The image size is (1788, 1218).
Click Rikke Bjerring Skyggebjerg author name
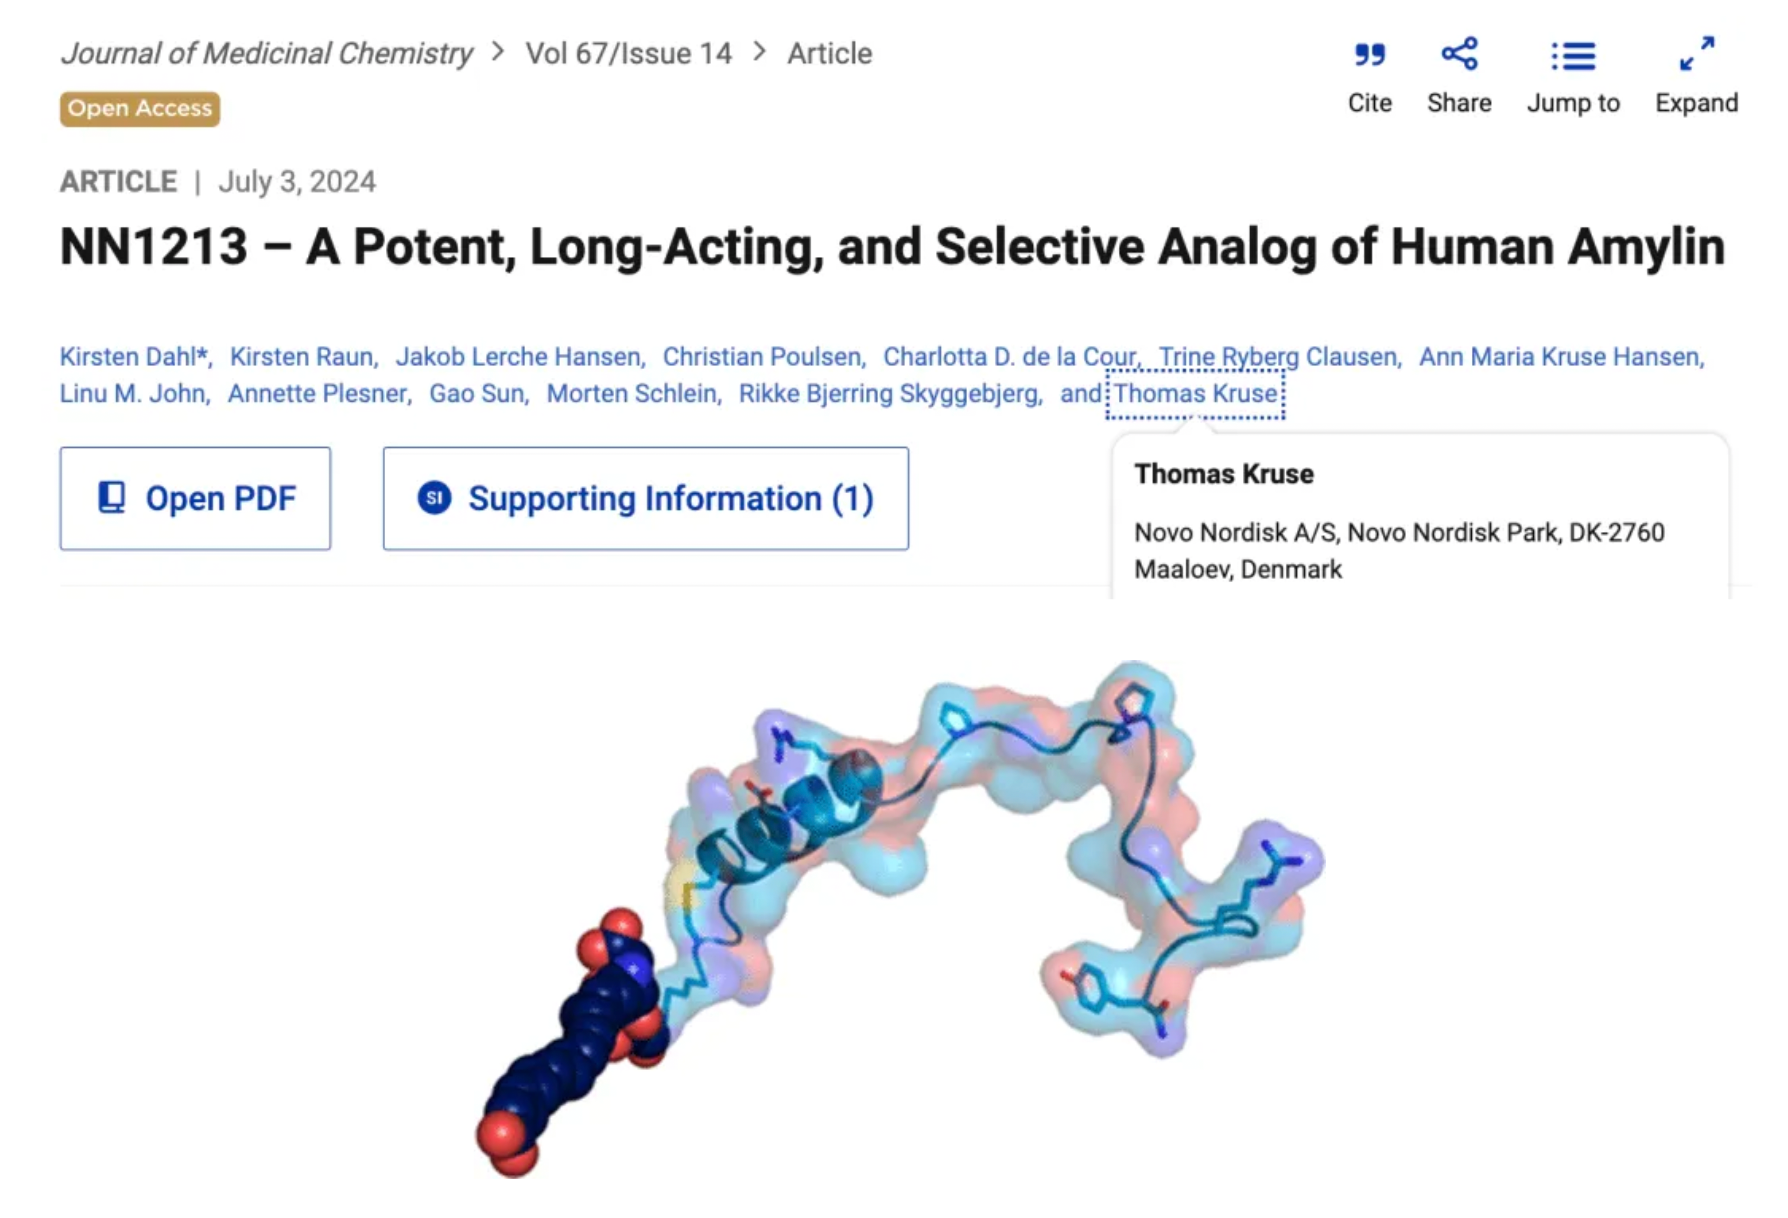coord(888,394)
